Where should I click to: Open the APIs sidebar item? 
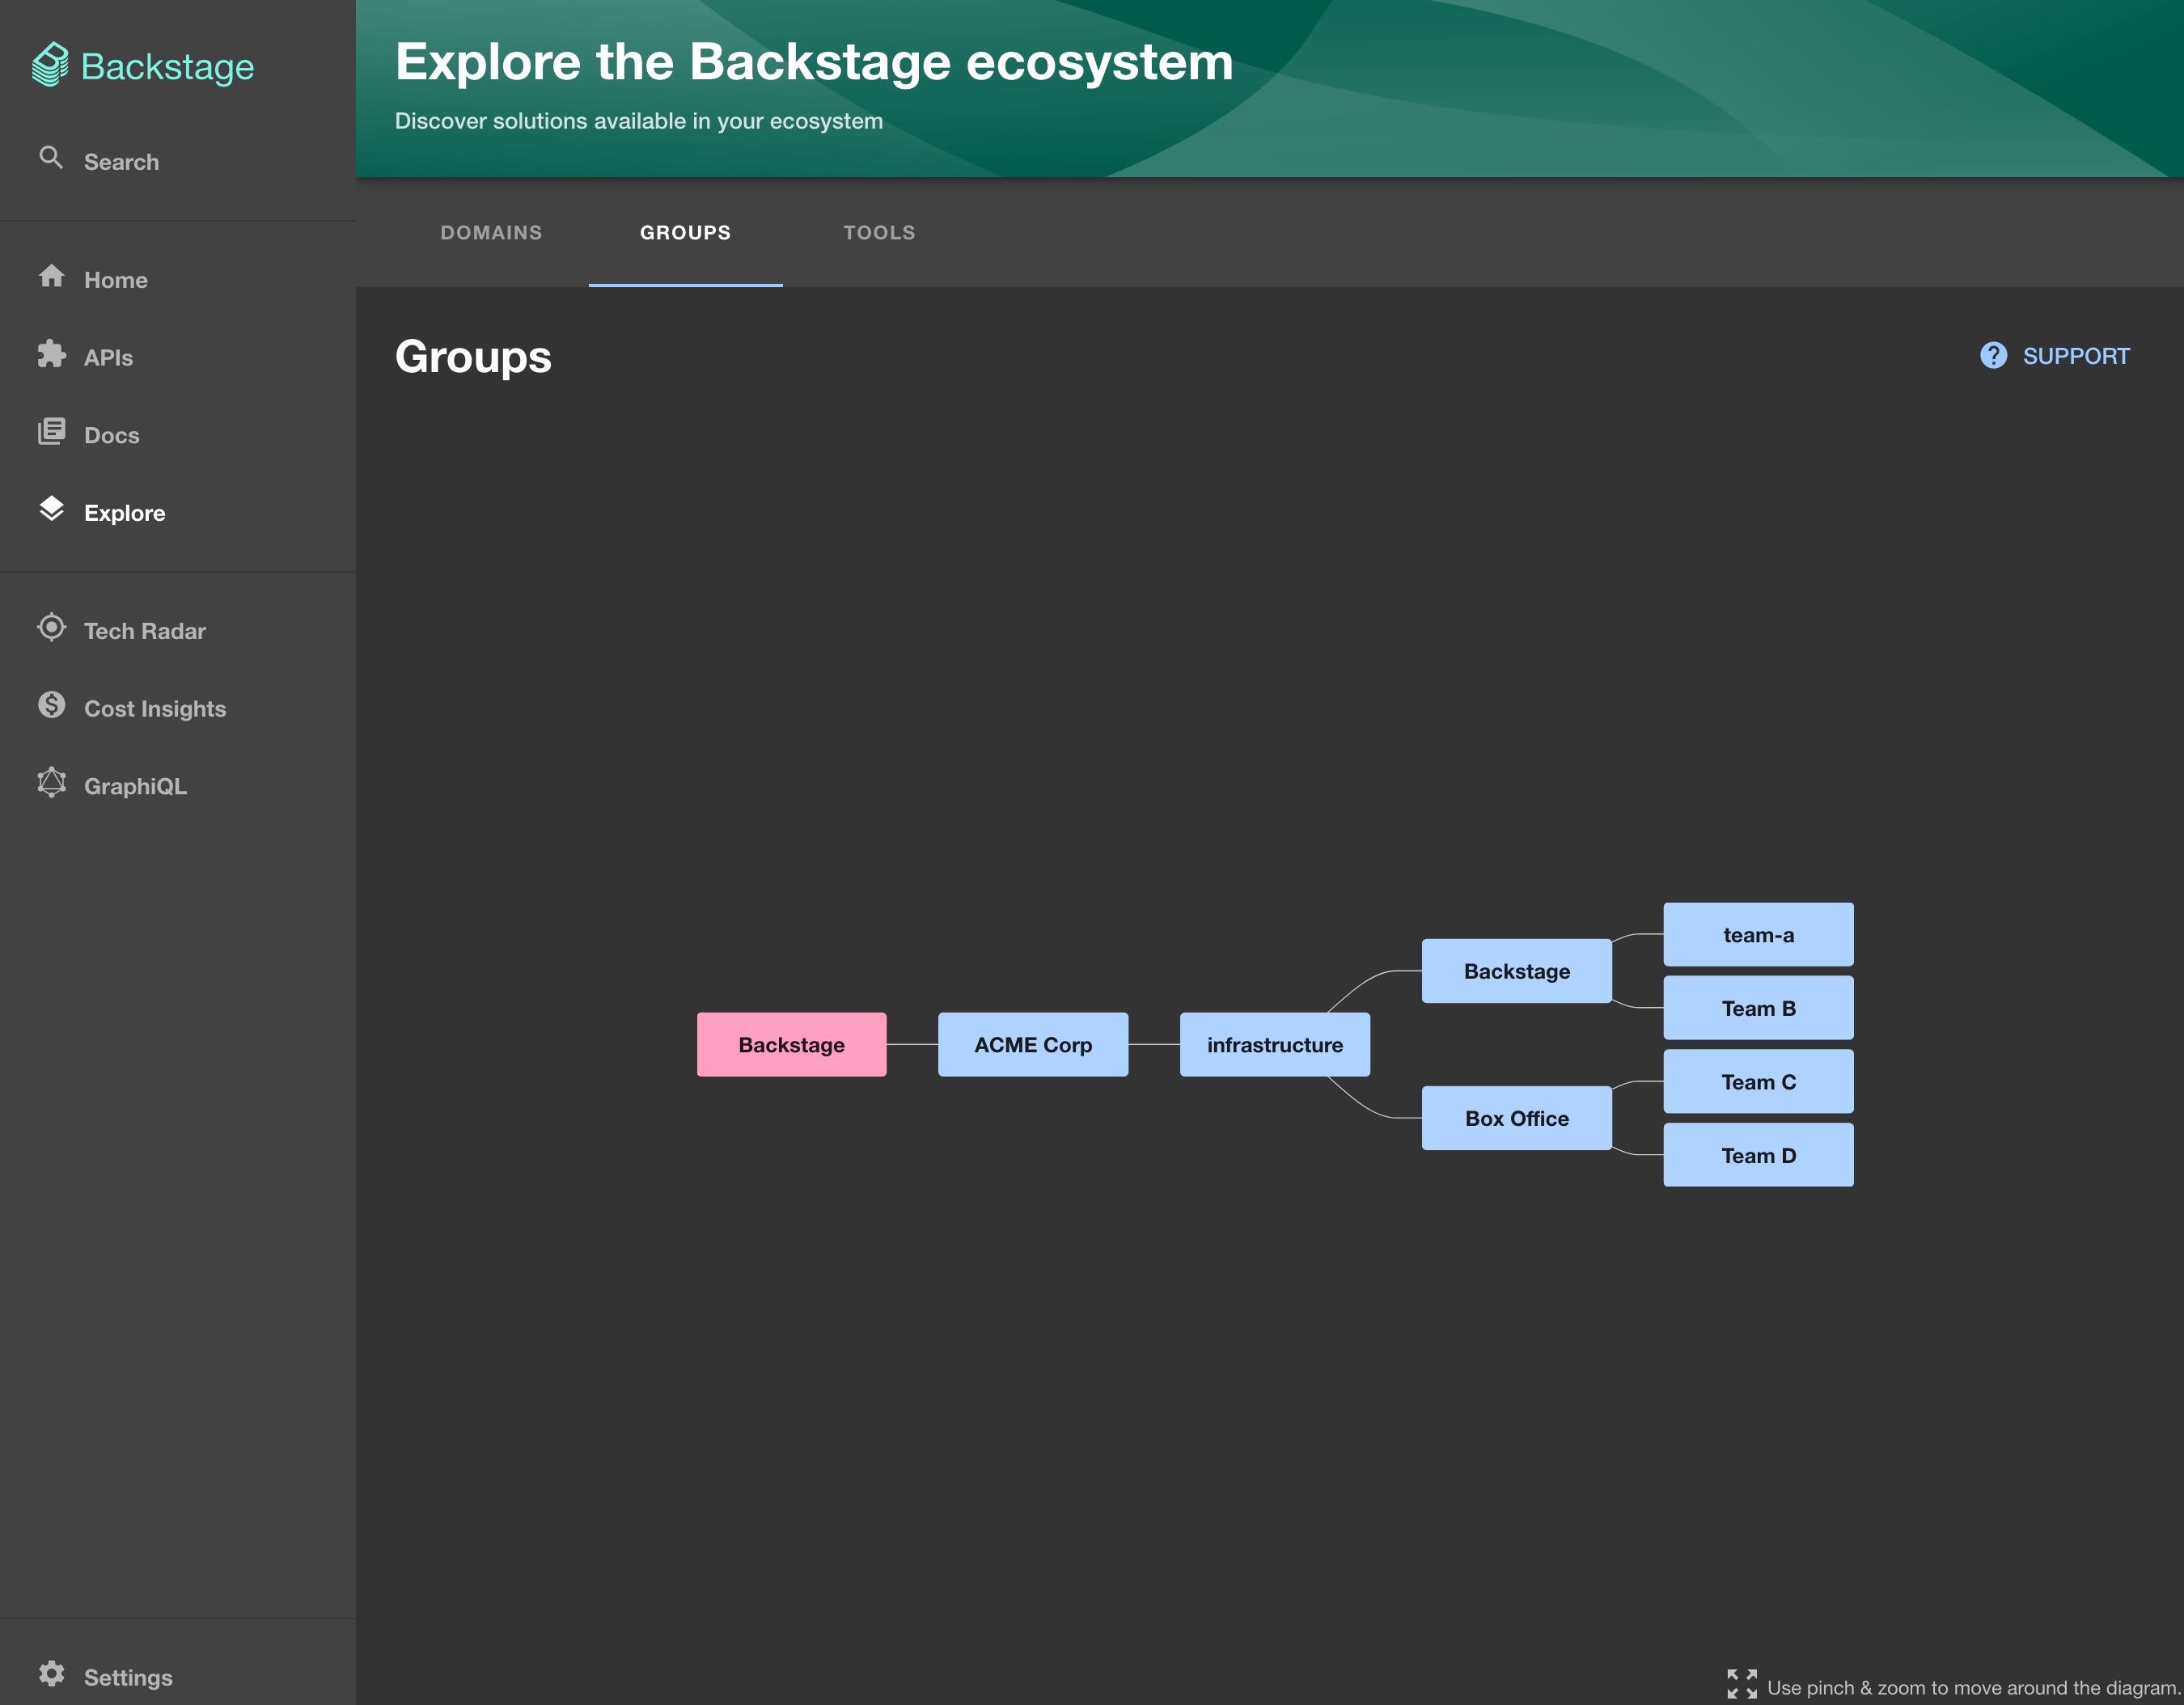tap(178, 357)
